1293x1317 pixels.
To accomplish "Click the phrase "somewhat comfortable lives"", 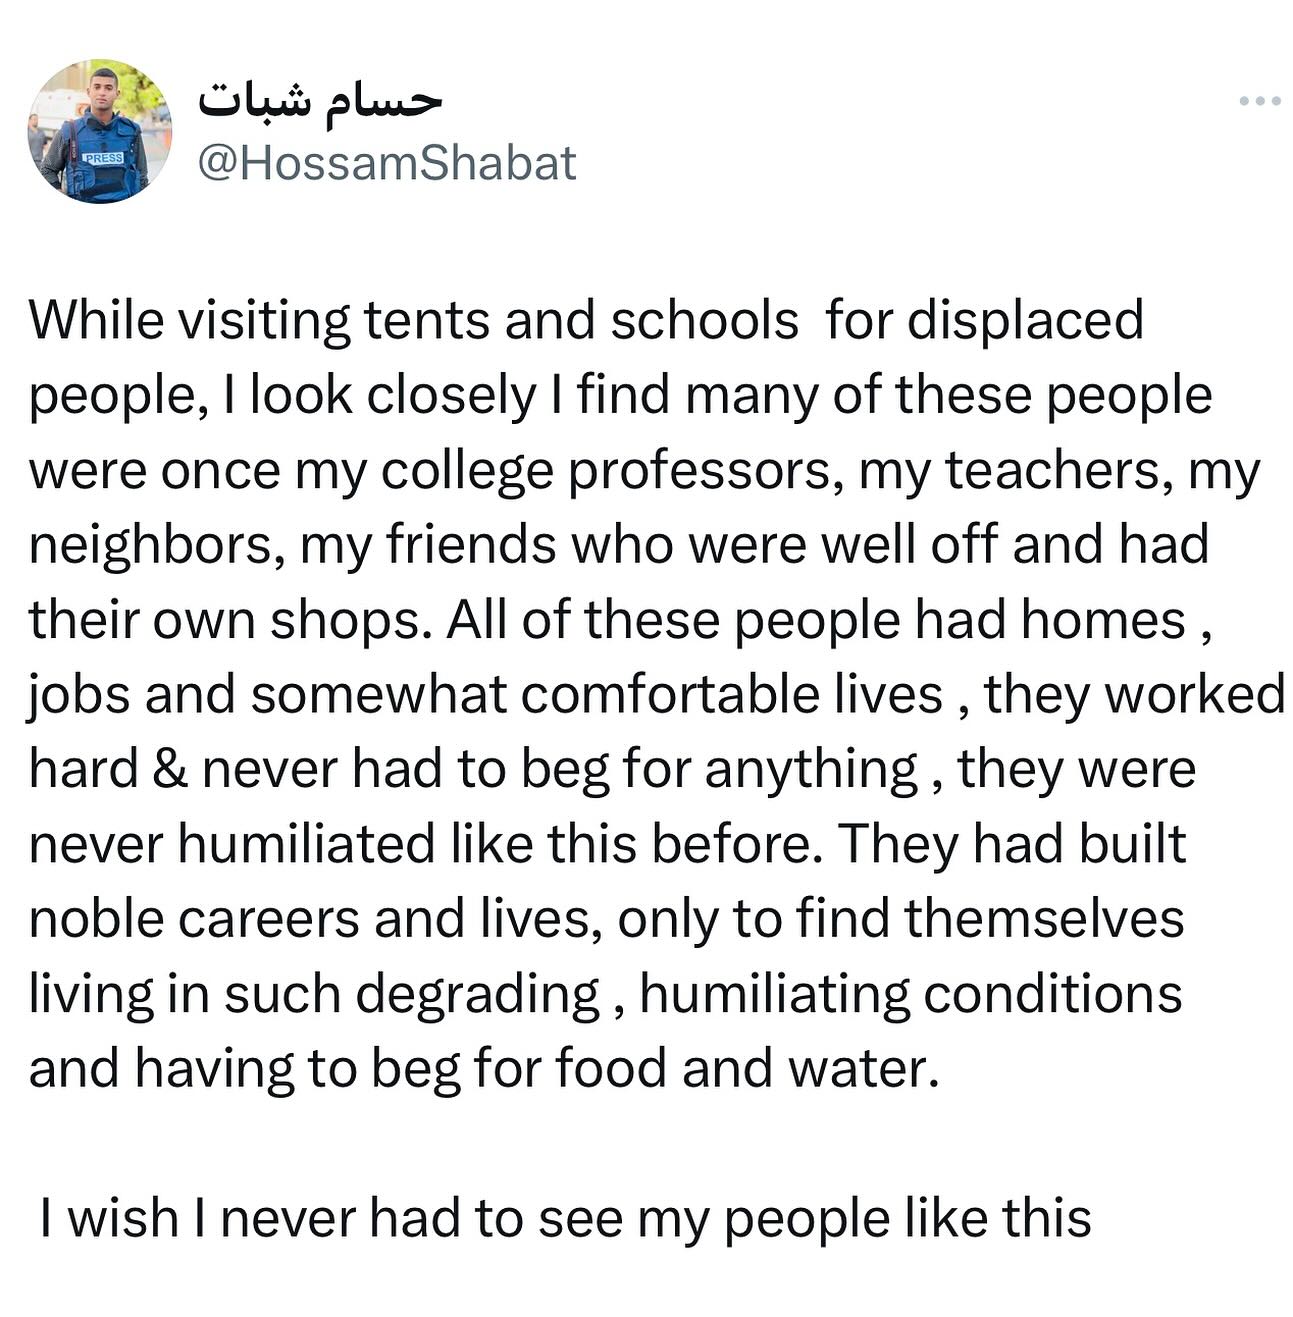I will (596, 695).
